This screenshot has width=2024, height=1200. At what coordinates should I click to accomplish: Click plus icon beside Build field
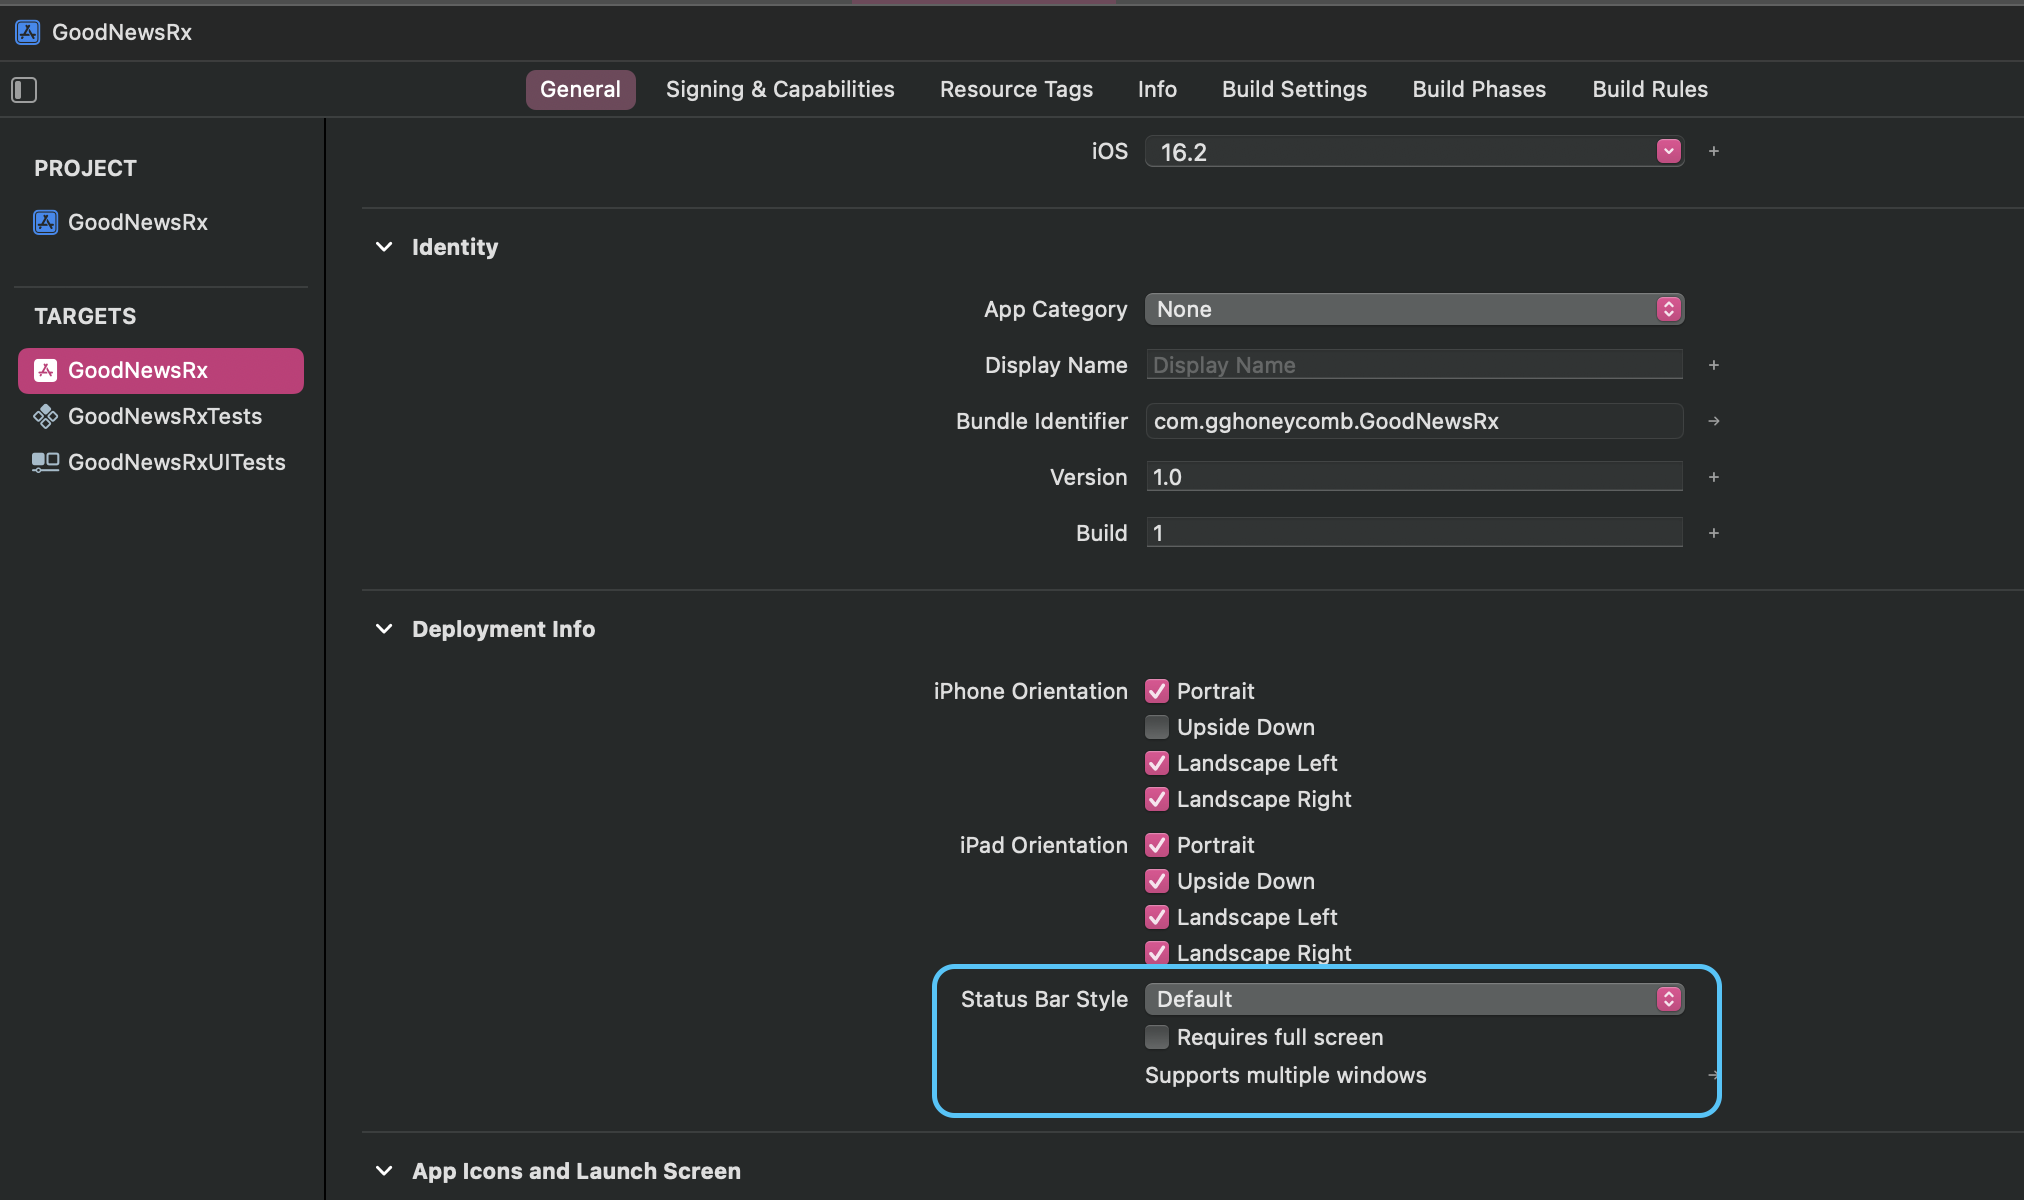1713,533
